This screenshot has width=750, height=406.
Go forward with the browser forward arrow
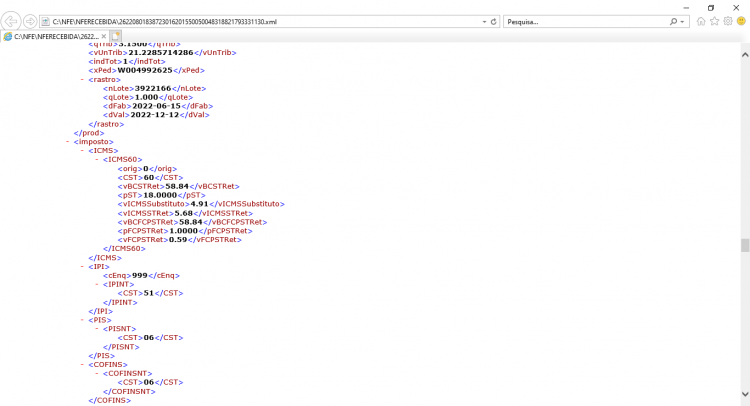pyautogui.click(x=30, y=22)
